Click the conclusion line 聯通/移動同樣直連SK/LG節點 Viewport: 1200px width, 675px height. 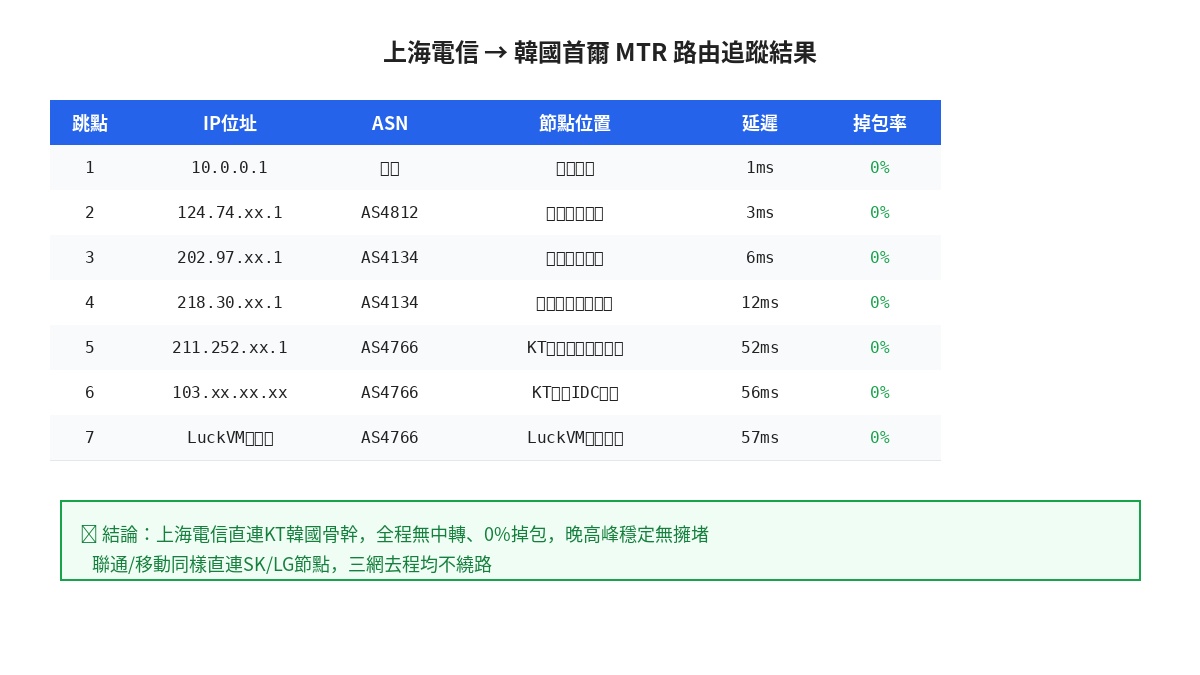click(292, 564)
